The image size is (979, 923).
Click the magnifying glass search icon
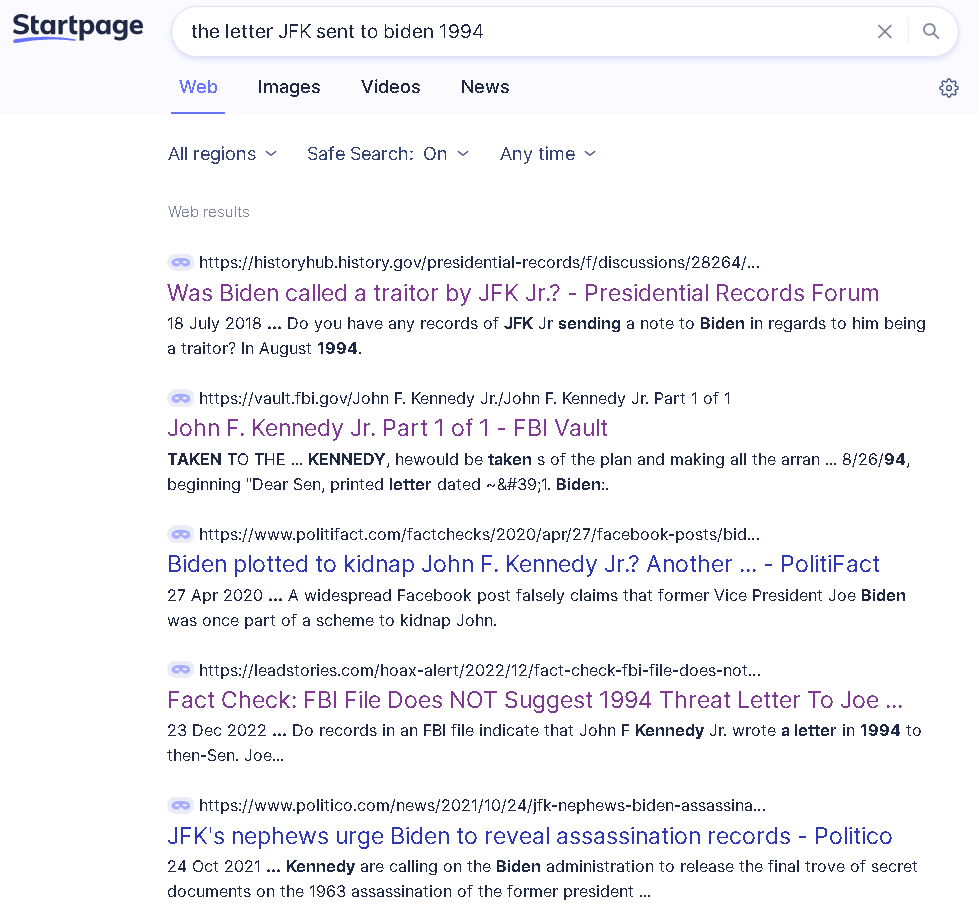pos(931,31)
